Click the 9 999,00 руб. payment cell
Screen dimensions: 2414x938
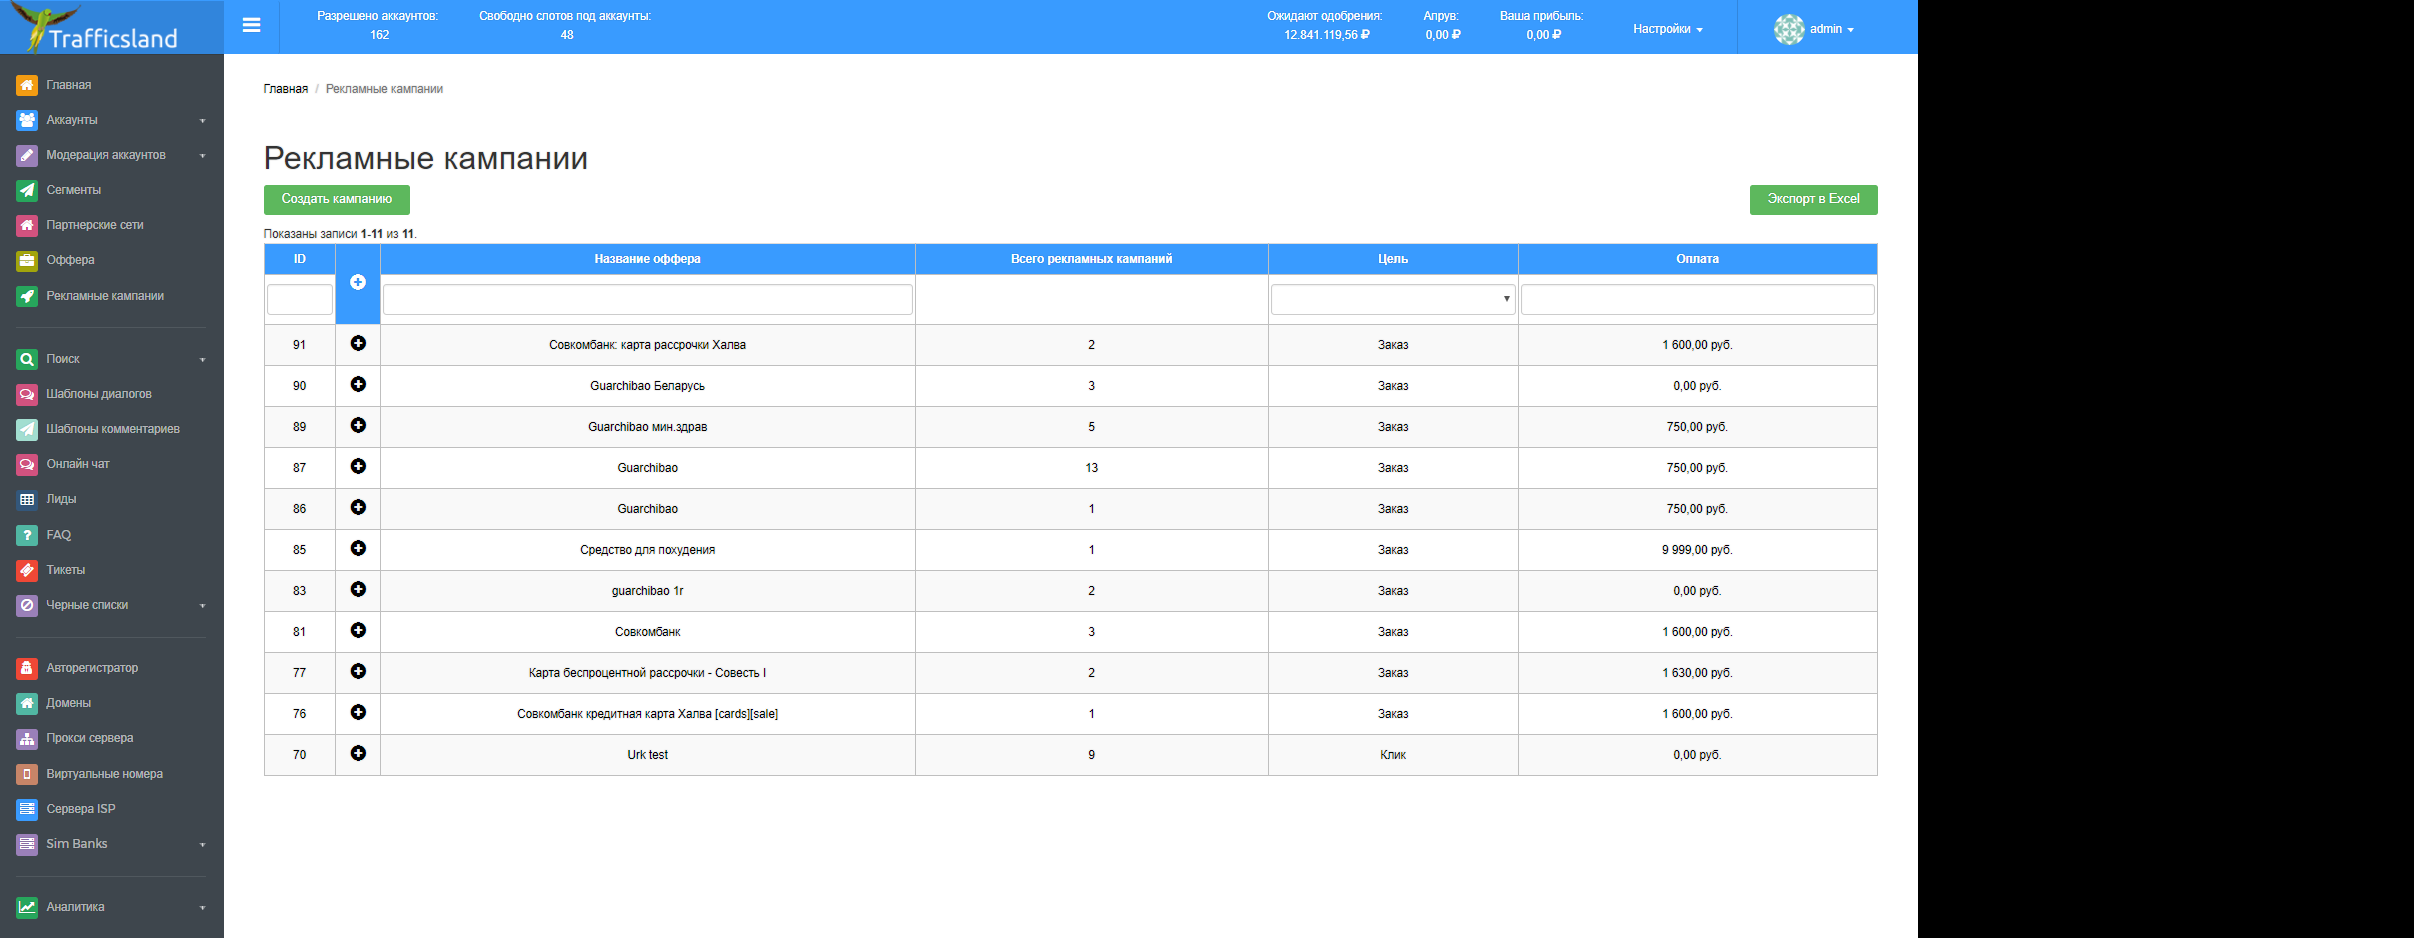1697,550
